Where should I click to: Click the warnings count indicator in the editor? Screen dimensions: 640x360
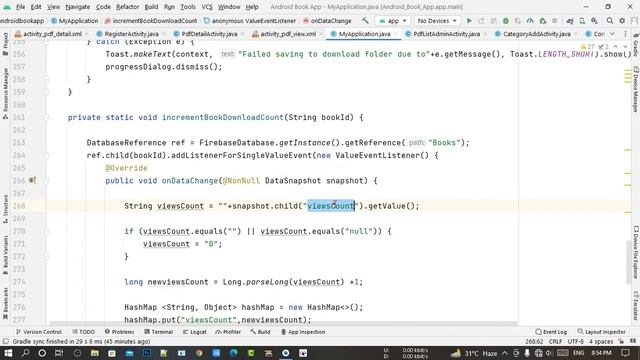(x=588, y=47)
